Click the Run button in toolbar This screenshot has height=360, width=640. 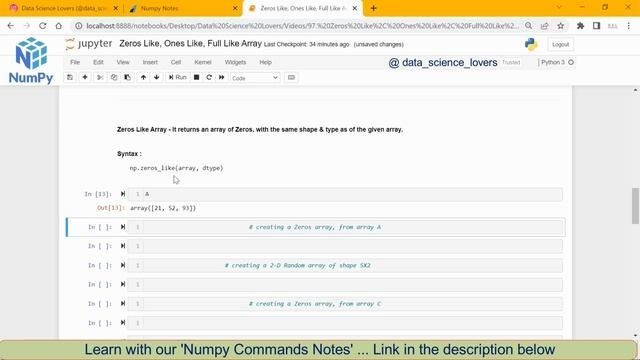[x=178, y=77]
